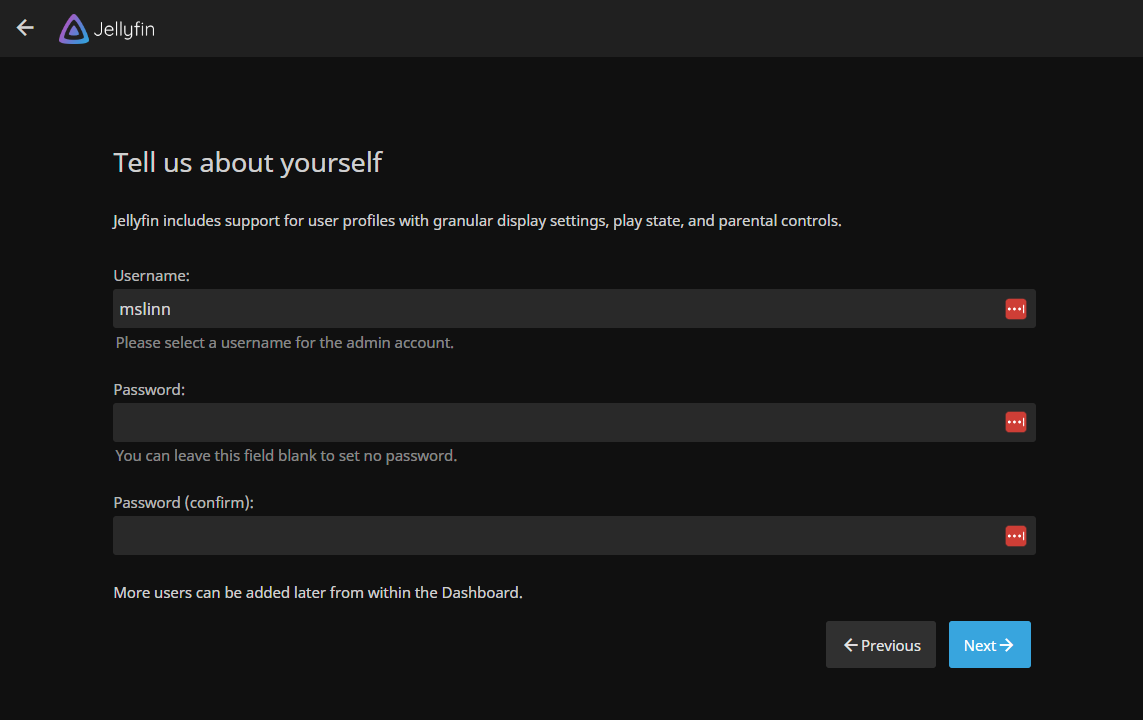Screen dimensions: 1143x720
Task: Click the "Password (confirm):" label
Action: click(184, 502)
